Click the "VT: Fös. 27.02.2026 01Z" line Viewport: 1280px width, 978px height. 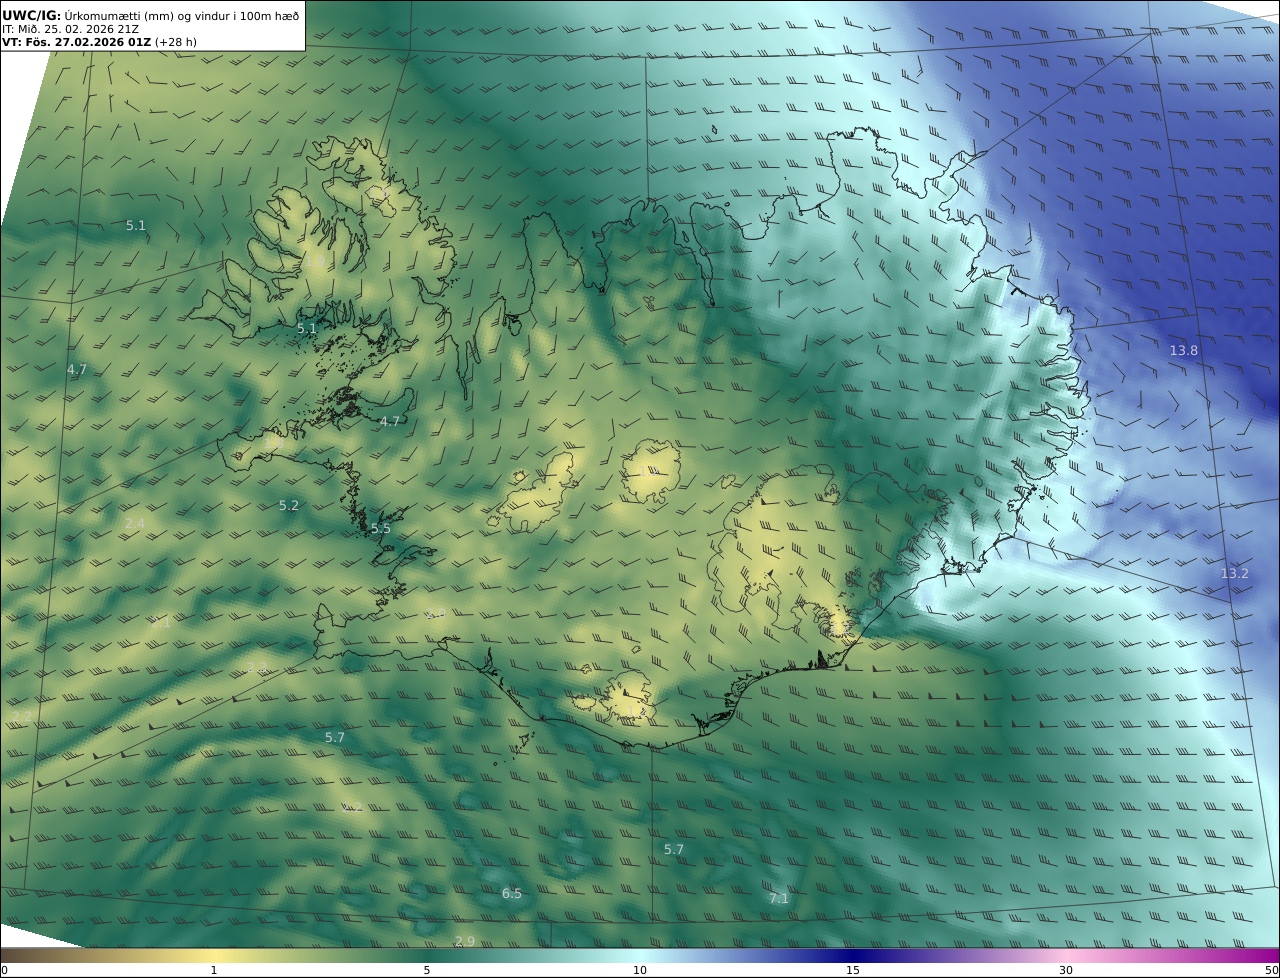77,42
